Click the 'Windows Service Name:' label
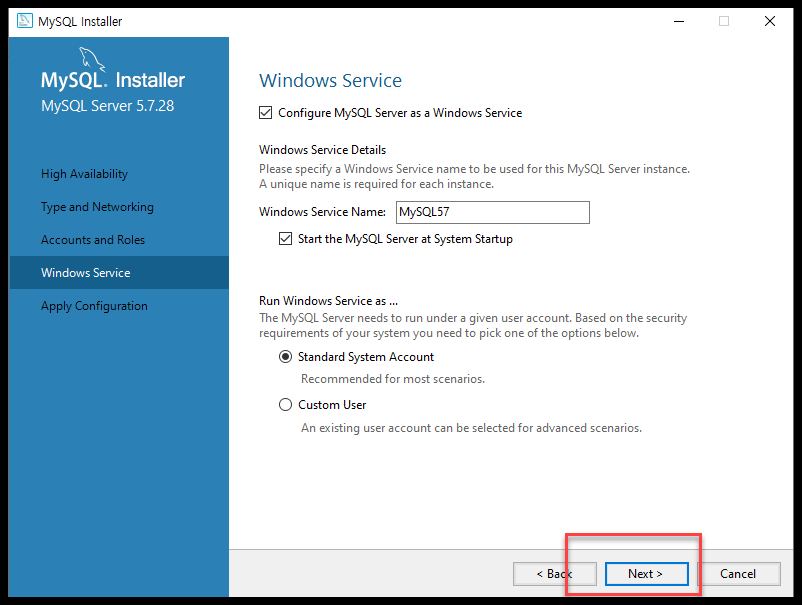This screenshot has height=605, width=802. pyautogui.click(x=322, y=212)
